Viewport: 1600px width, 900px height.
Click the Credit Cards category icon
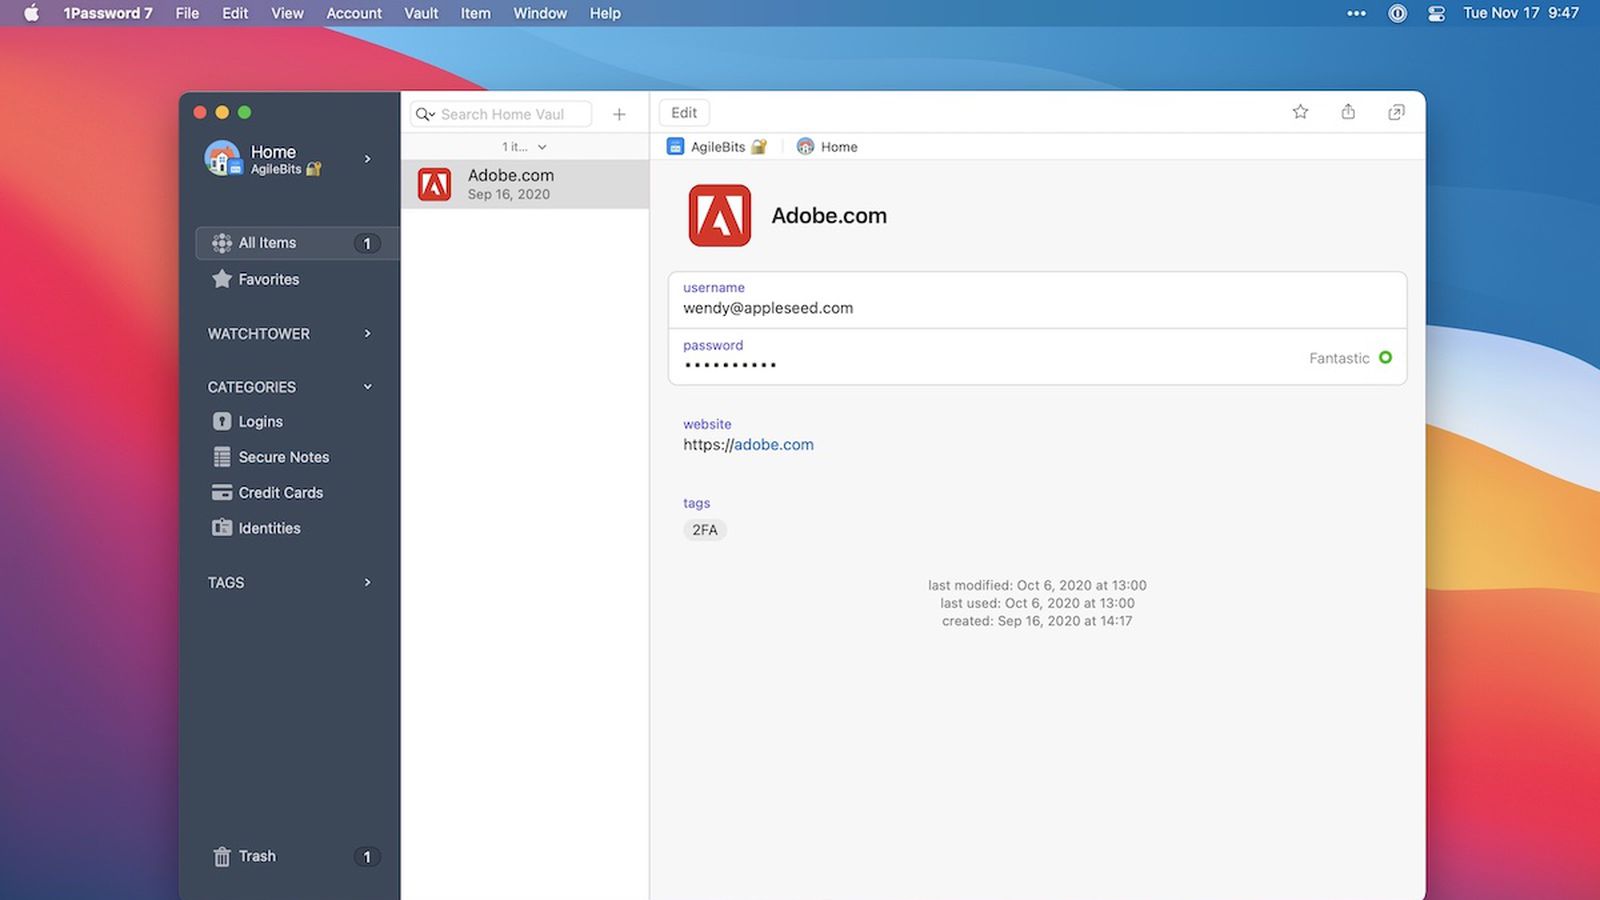(x=222, y=492)
